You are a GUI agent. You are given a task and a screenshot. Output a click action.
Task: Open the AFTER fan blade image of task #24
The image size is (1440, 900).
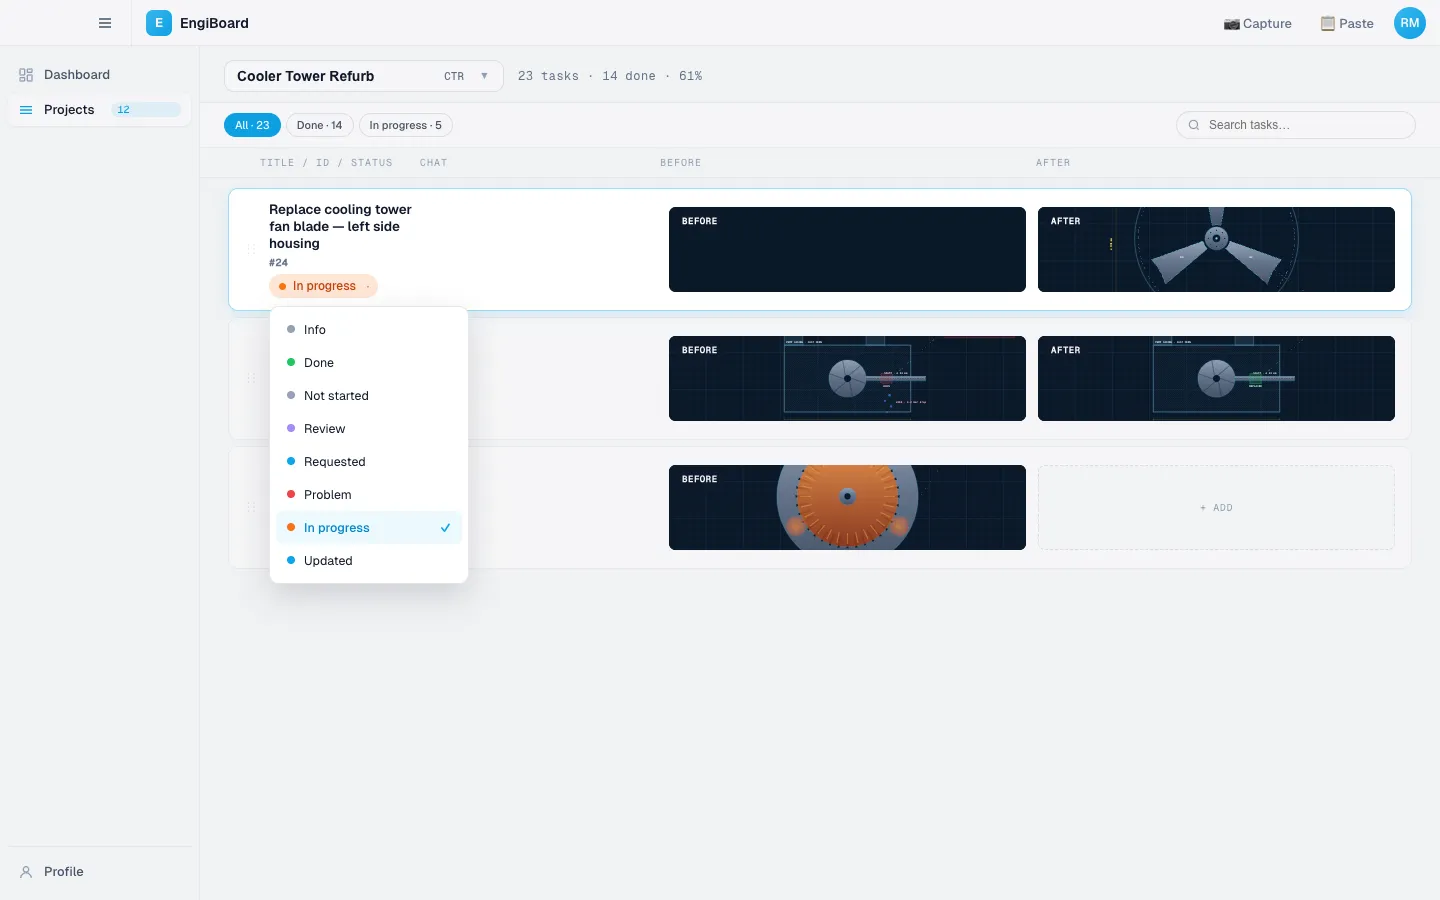[x=1216, y=250]
